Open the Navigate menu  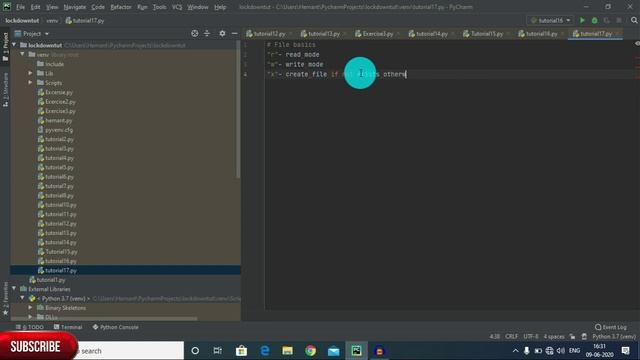[75, 7]
